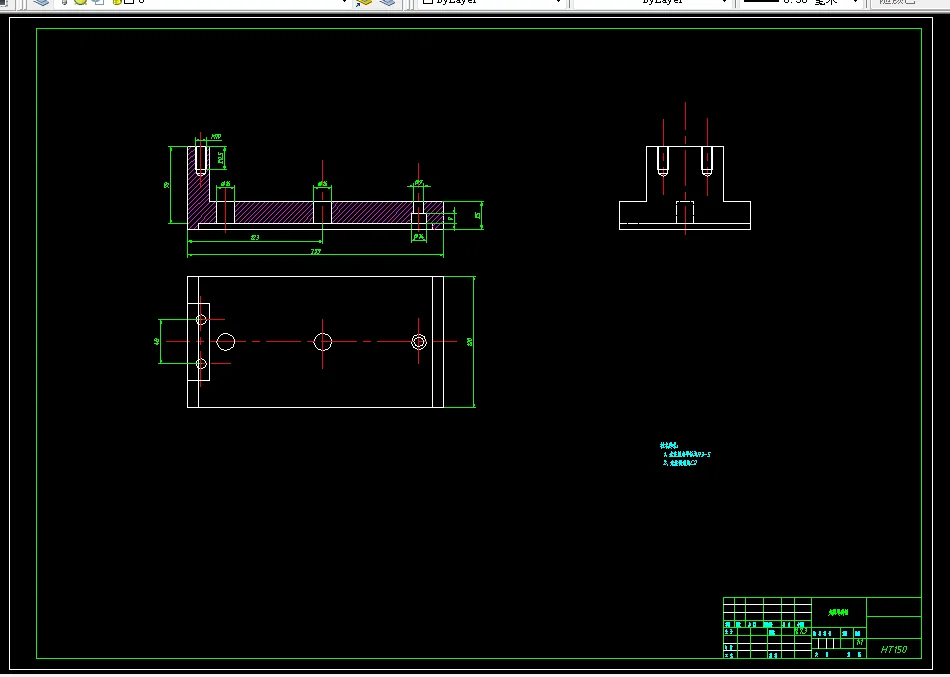
Task: Select the bottom overall length dimension text
Action: (315, 252)
